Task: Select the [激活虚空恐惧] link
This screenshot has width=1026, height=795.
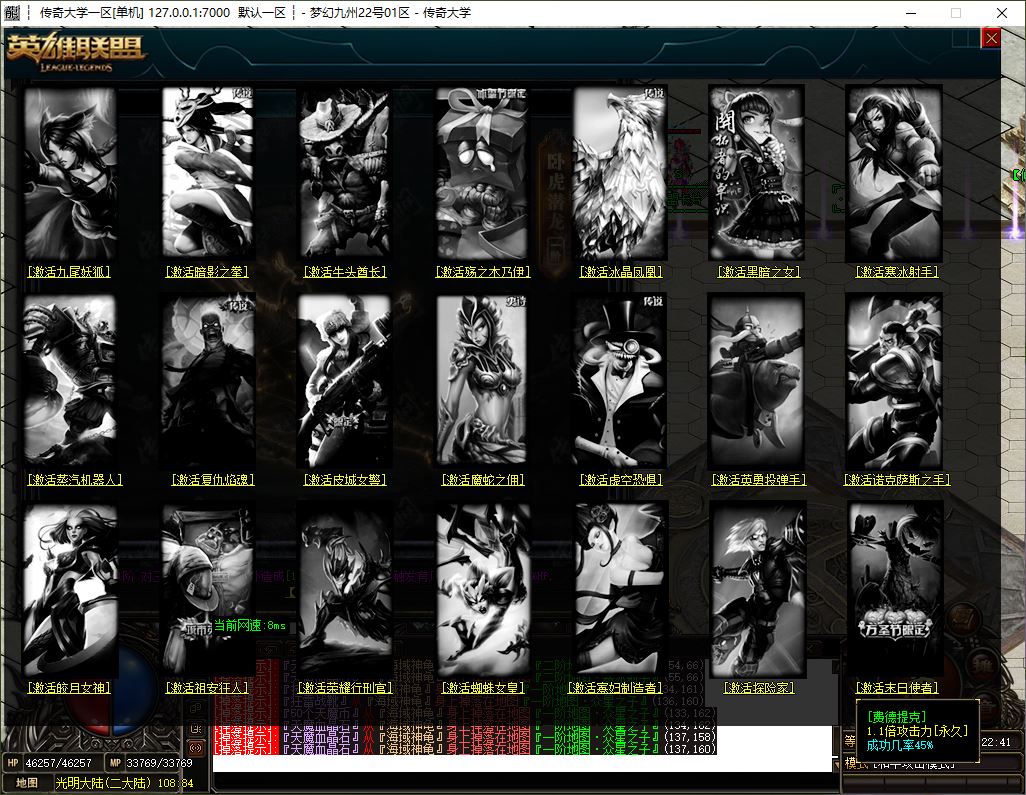Action: click(621, 480)
